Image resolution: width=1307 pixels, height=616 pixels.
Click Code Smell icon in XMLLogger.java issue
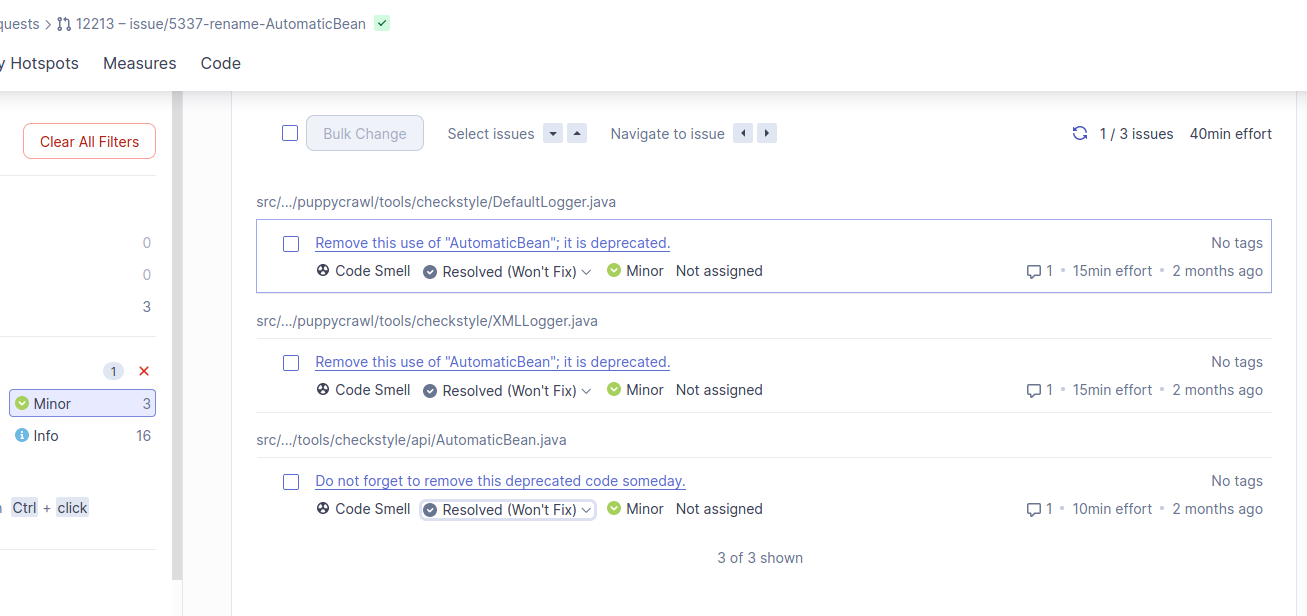[323, 389]
